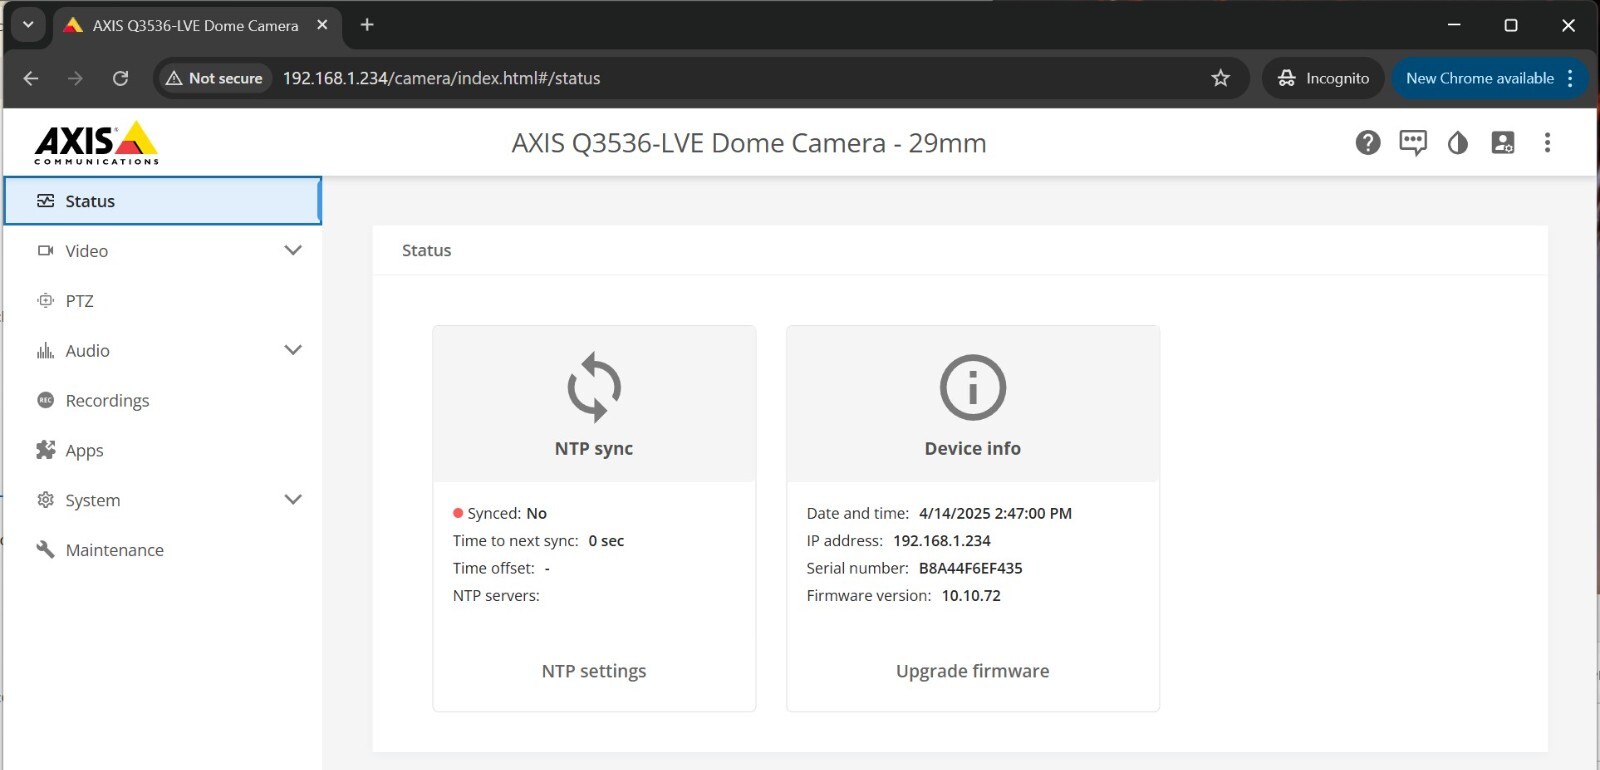Click Upgrade firmware link

click(973, 671)
